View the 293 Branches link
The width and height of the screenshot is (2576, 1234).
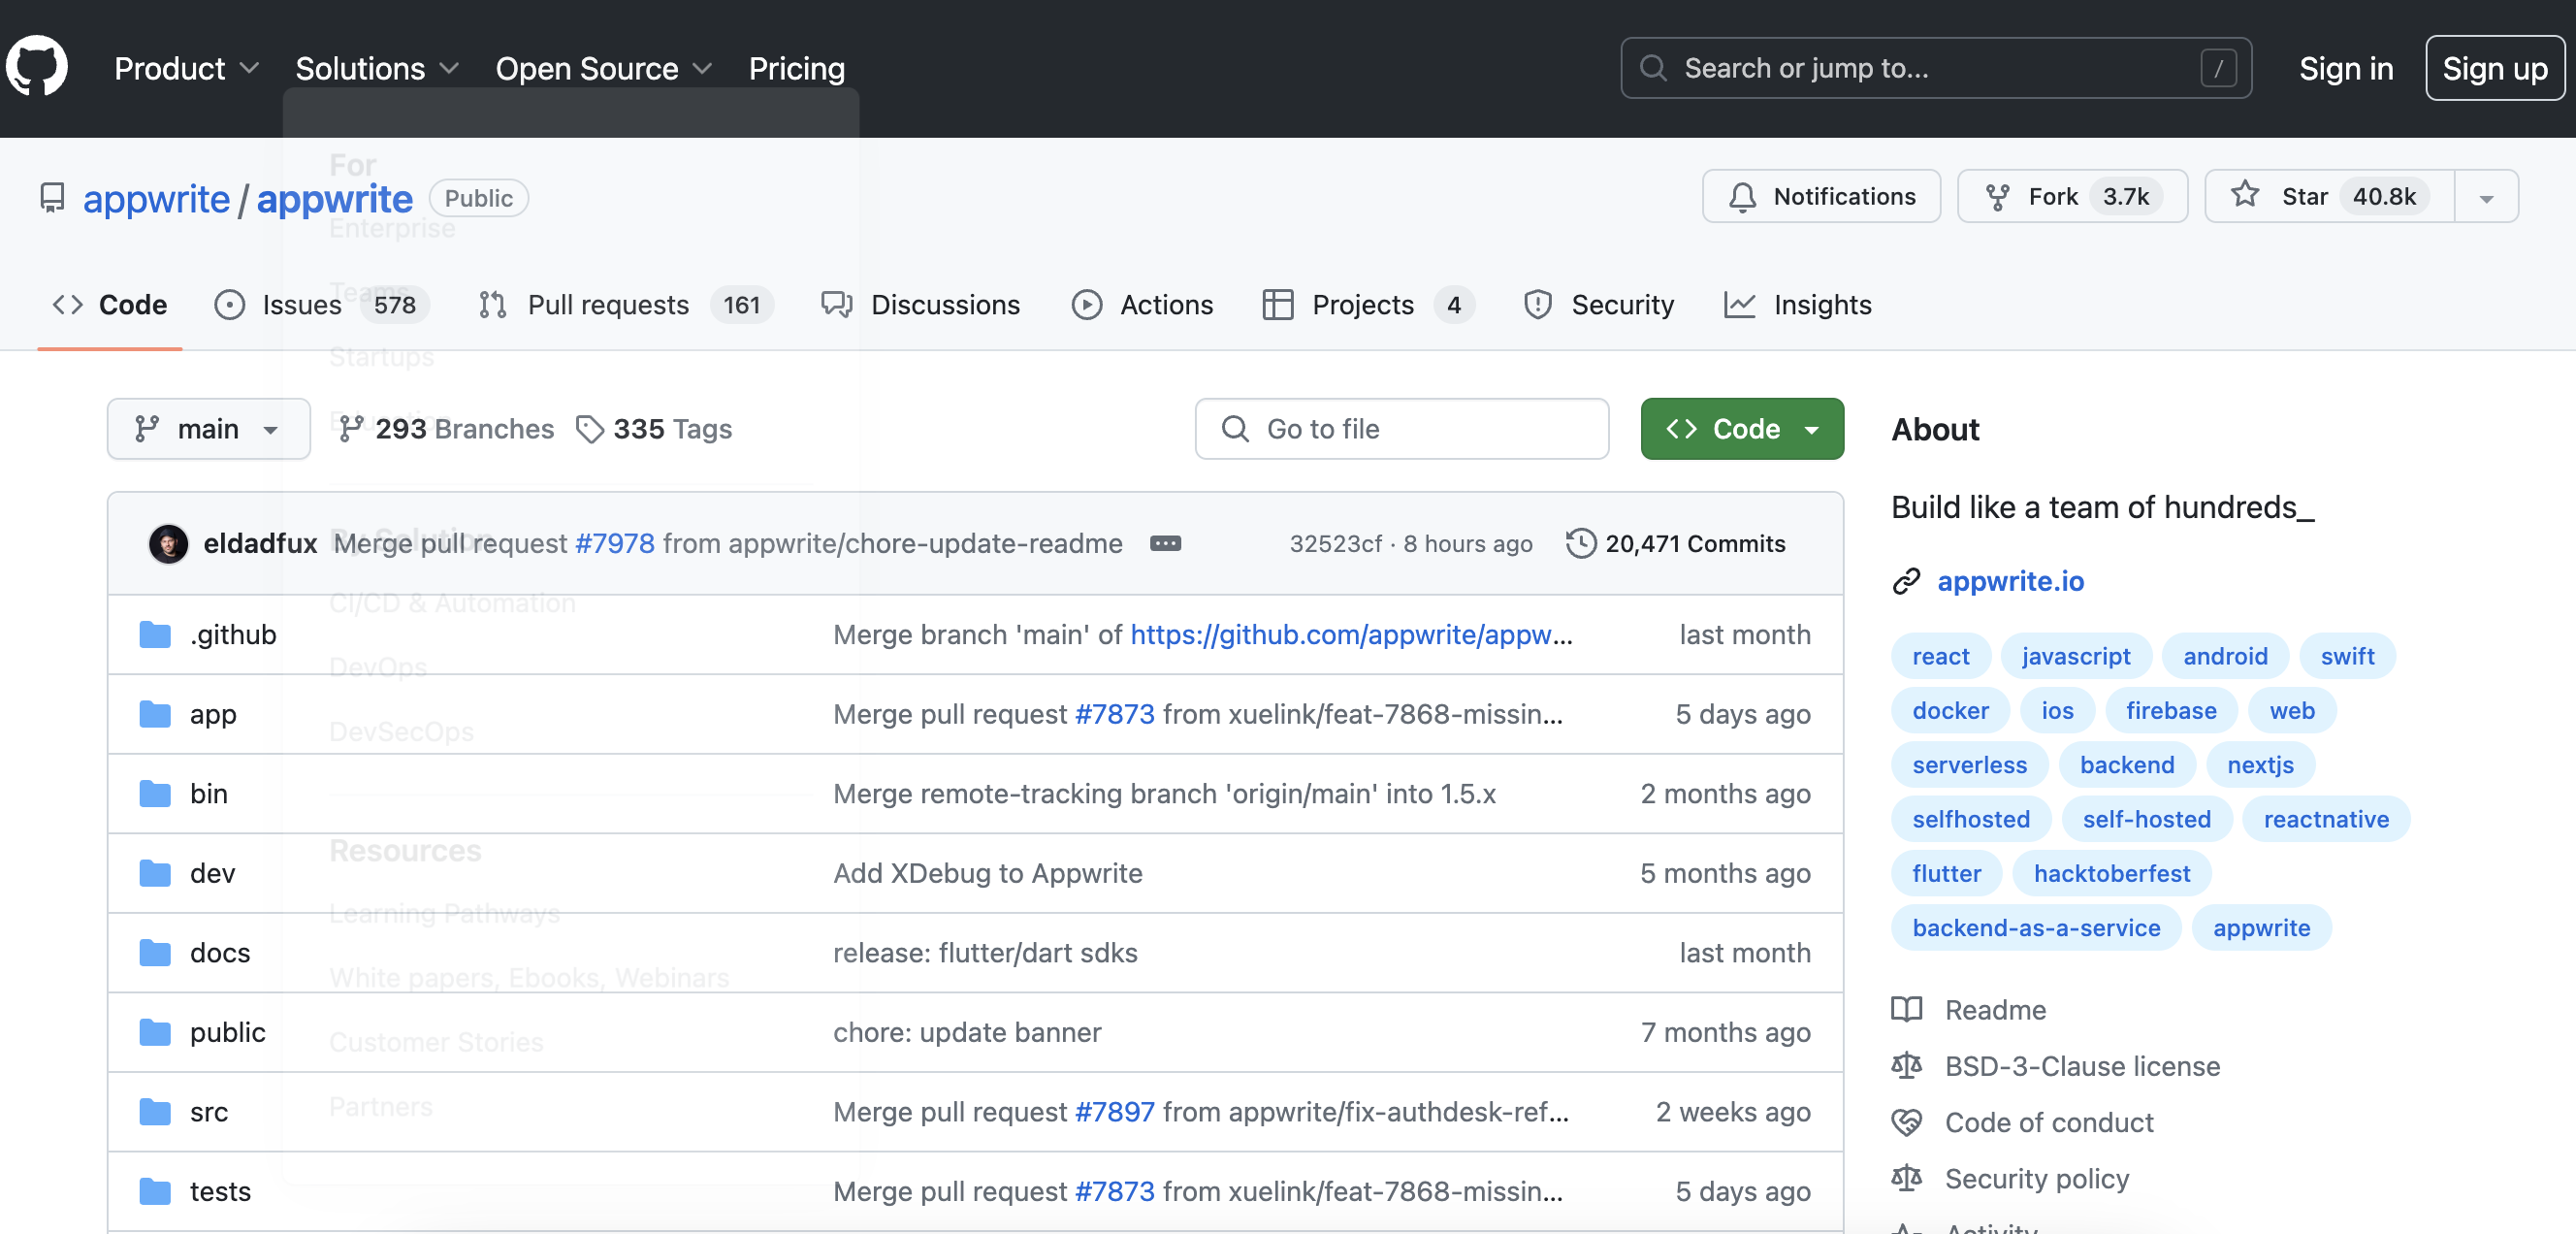click(446, 428)
